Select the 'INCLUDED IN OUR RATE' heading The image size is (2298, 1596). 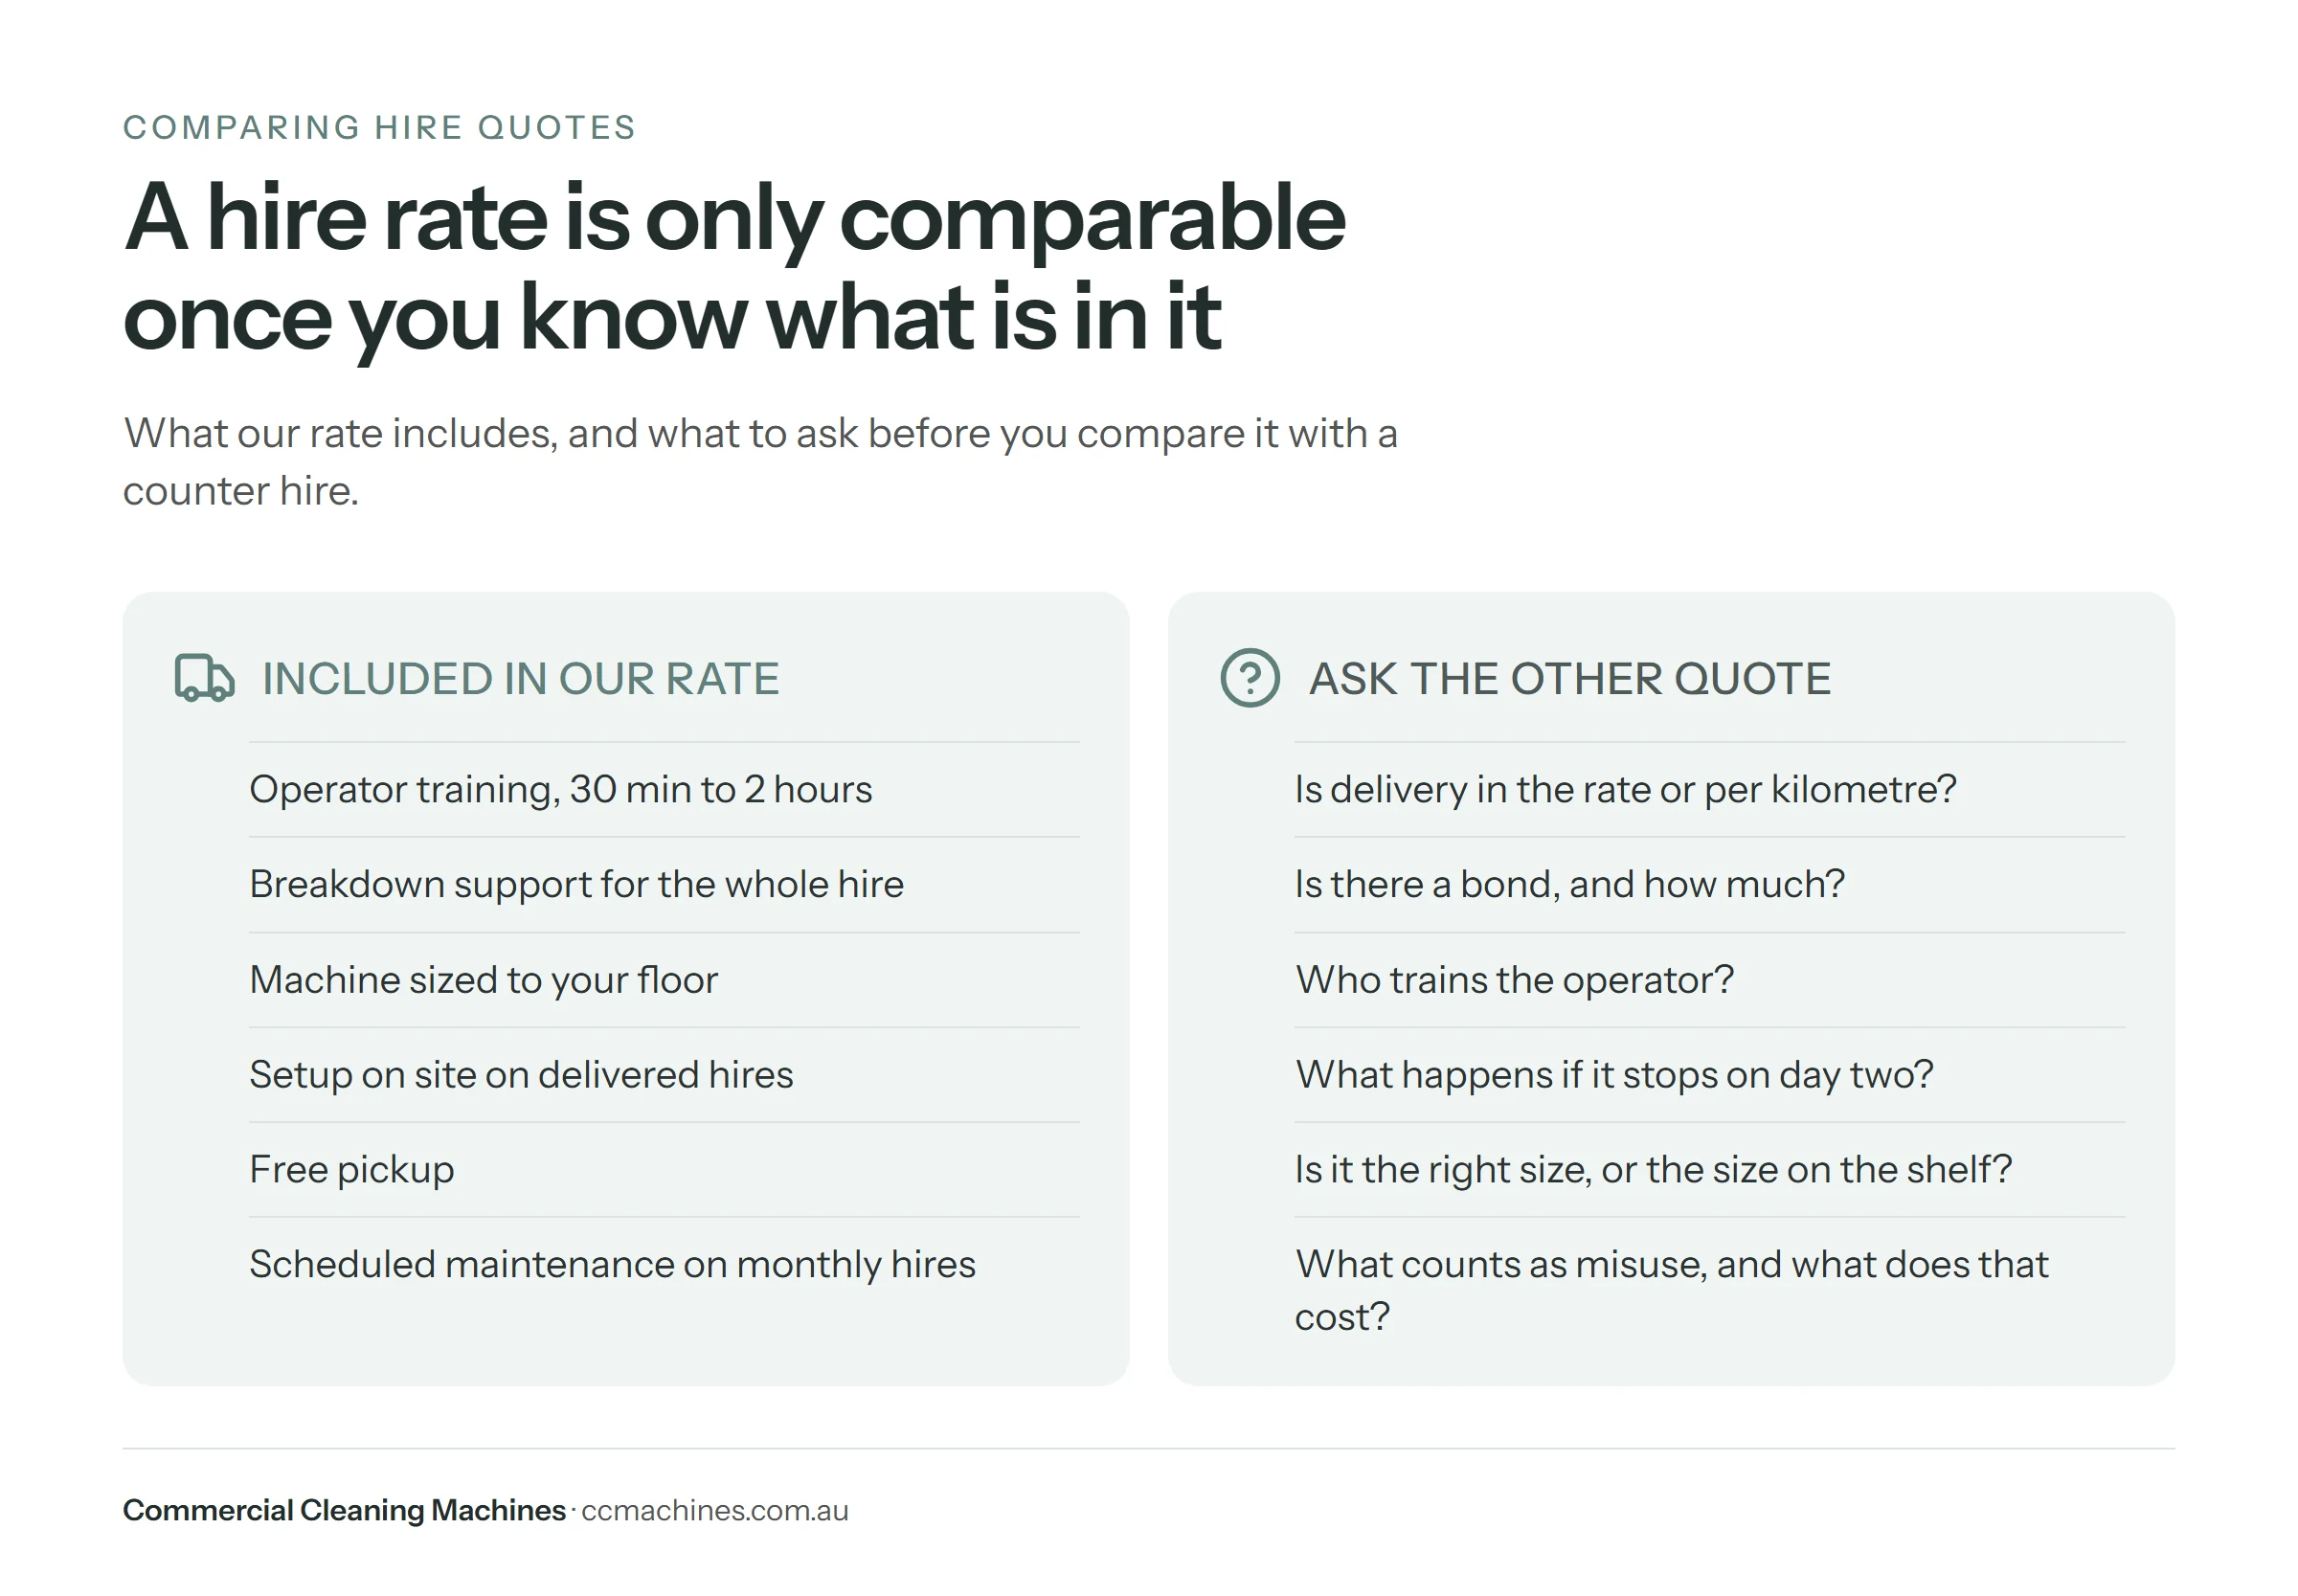pos(520,679)
